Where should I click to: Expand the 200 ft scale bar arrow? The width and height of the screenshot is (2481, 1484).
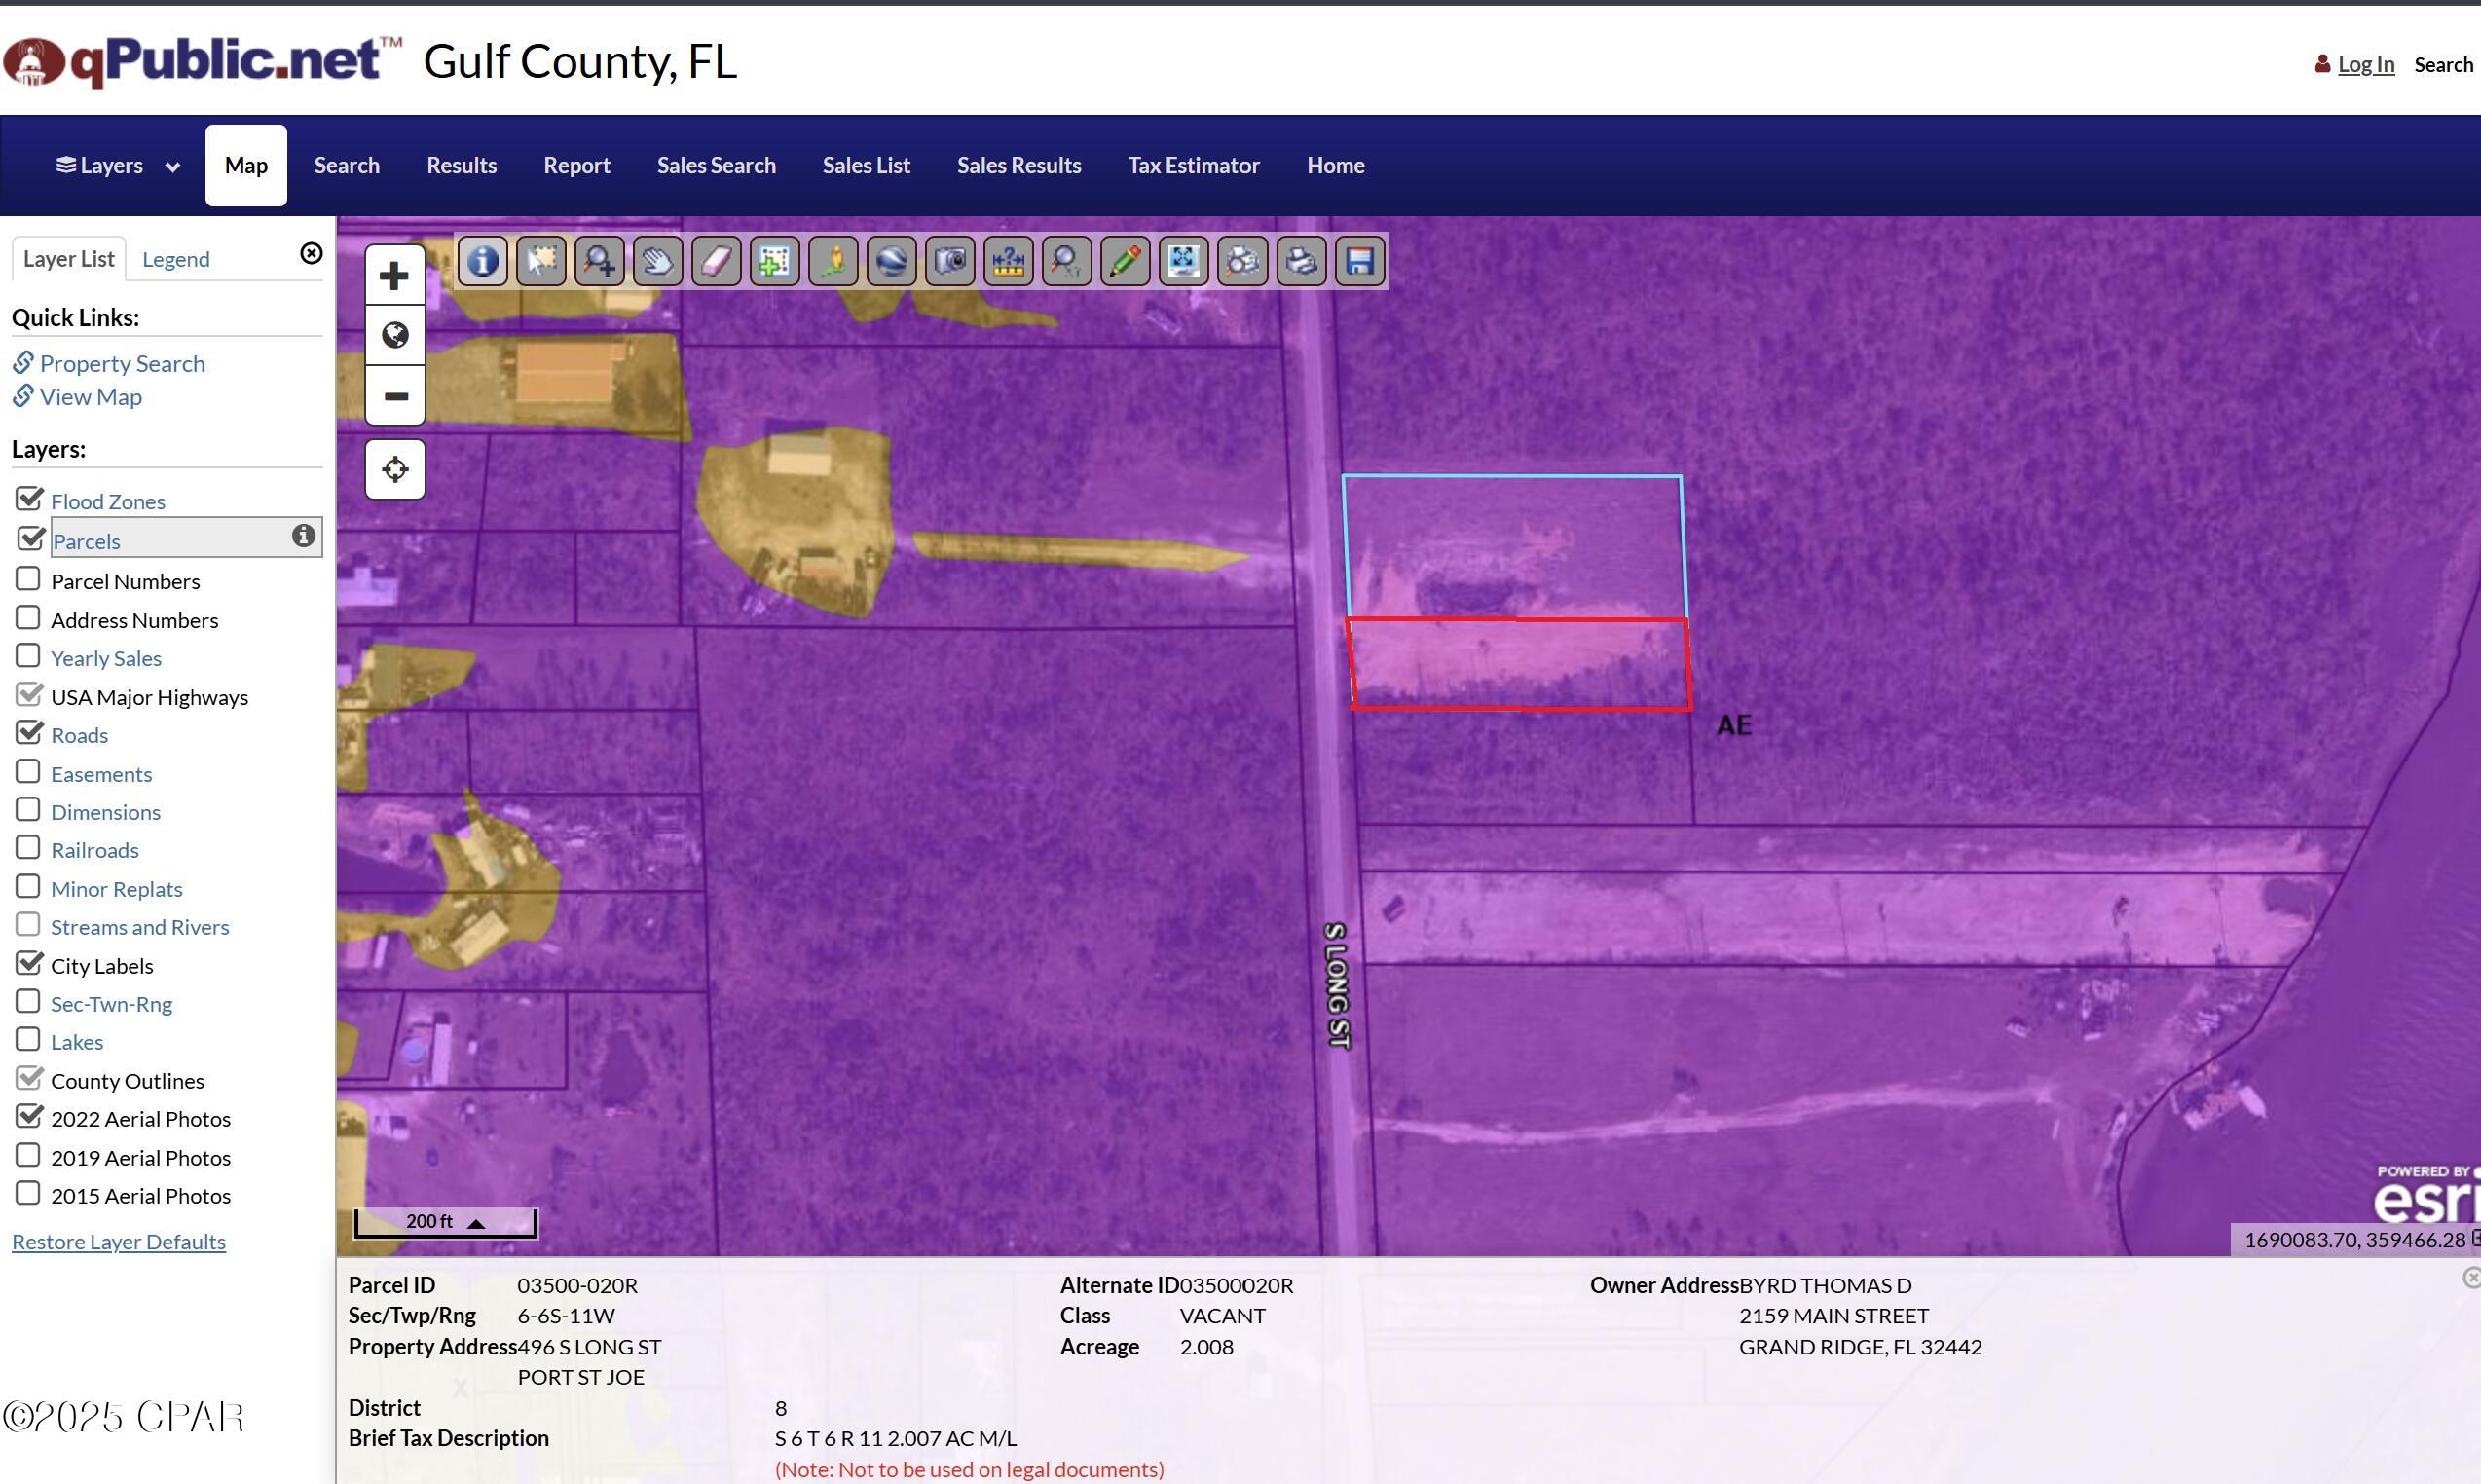477,1223
